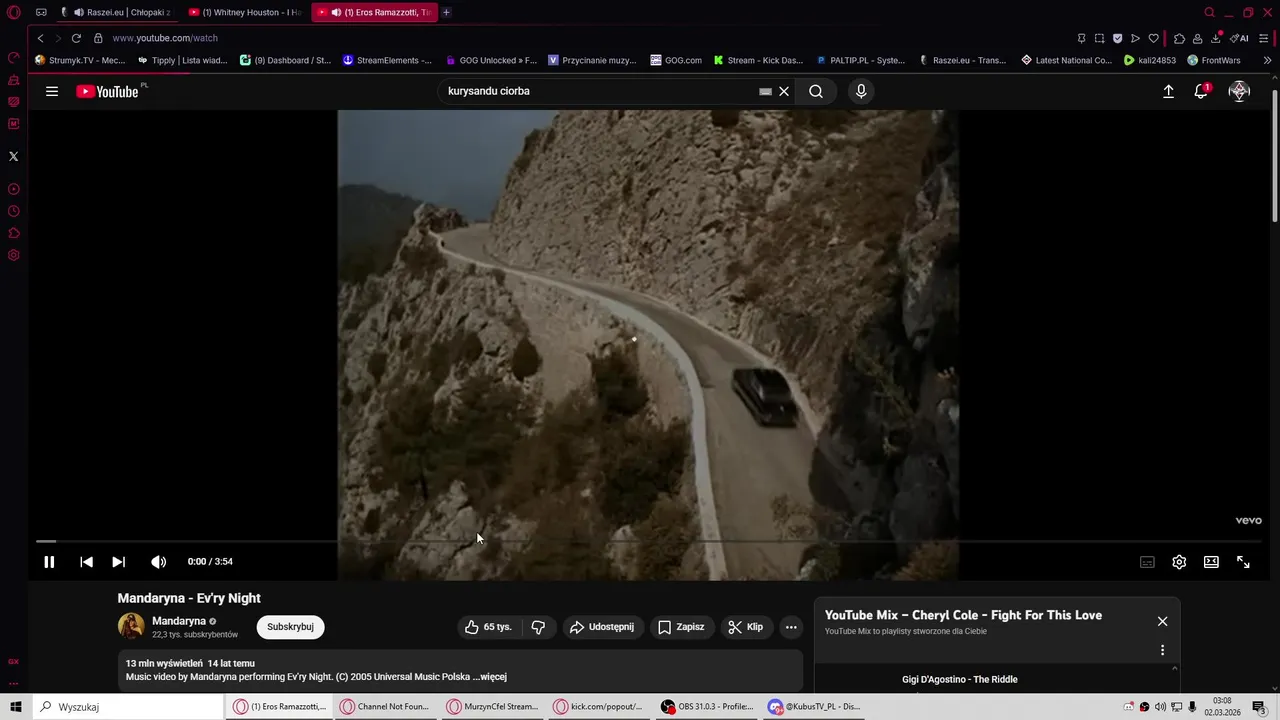Open more actions three-dot menu under video
This screenshot has width=1280, height=720.
(791, 627)
